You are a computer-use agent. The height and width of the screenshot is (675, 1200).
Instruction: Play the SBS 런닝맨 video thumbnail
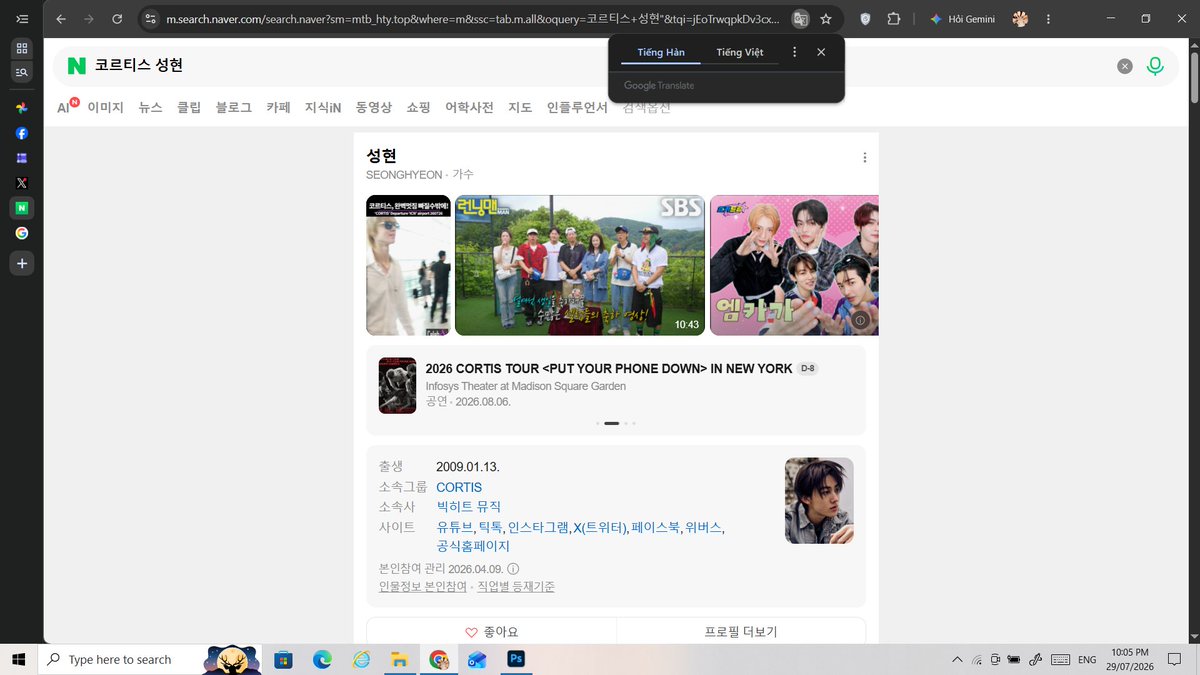(x=580, y=265)
